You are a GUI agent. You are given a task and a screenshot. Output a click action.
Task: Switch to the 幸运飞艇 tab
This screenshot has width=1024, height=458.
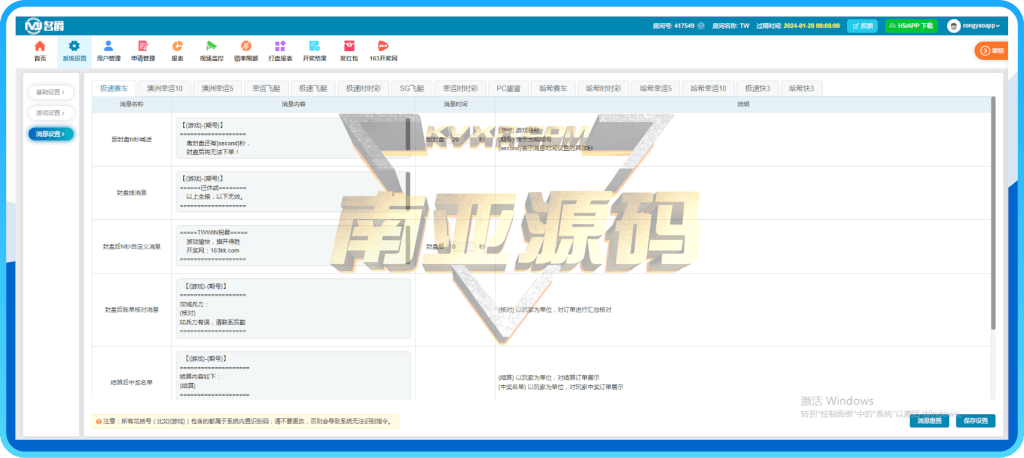tap(266, 88)
